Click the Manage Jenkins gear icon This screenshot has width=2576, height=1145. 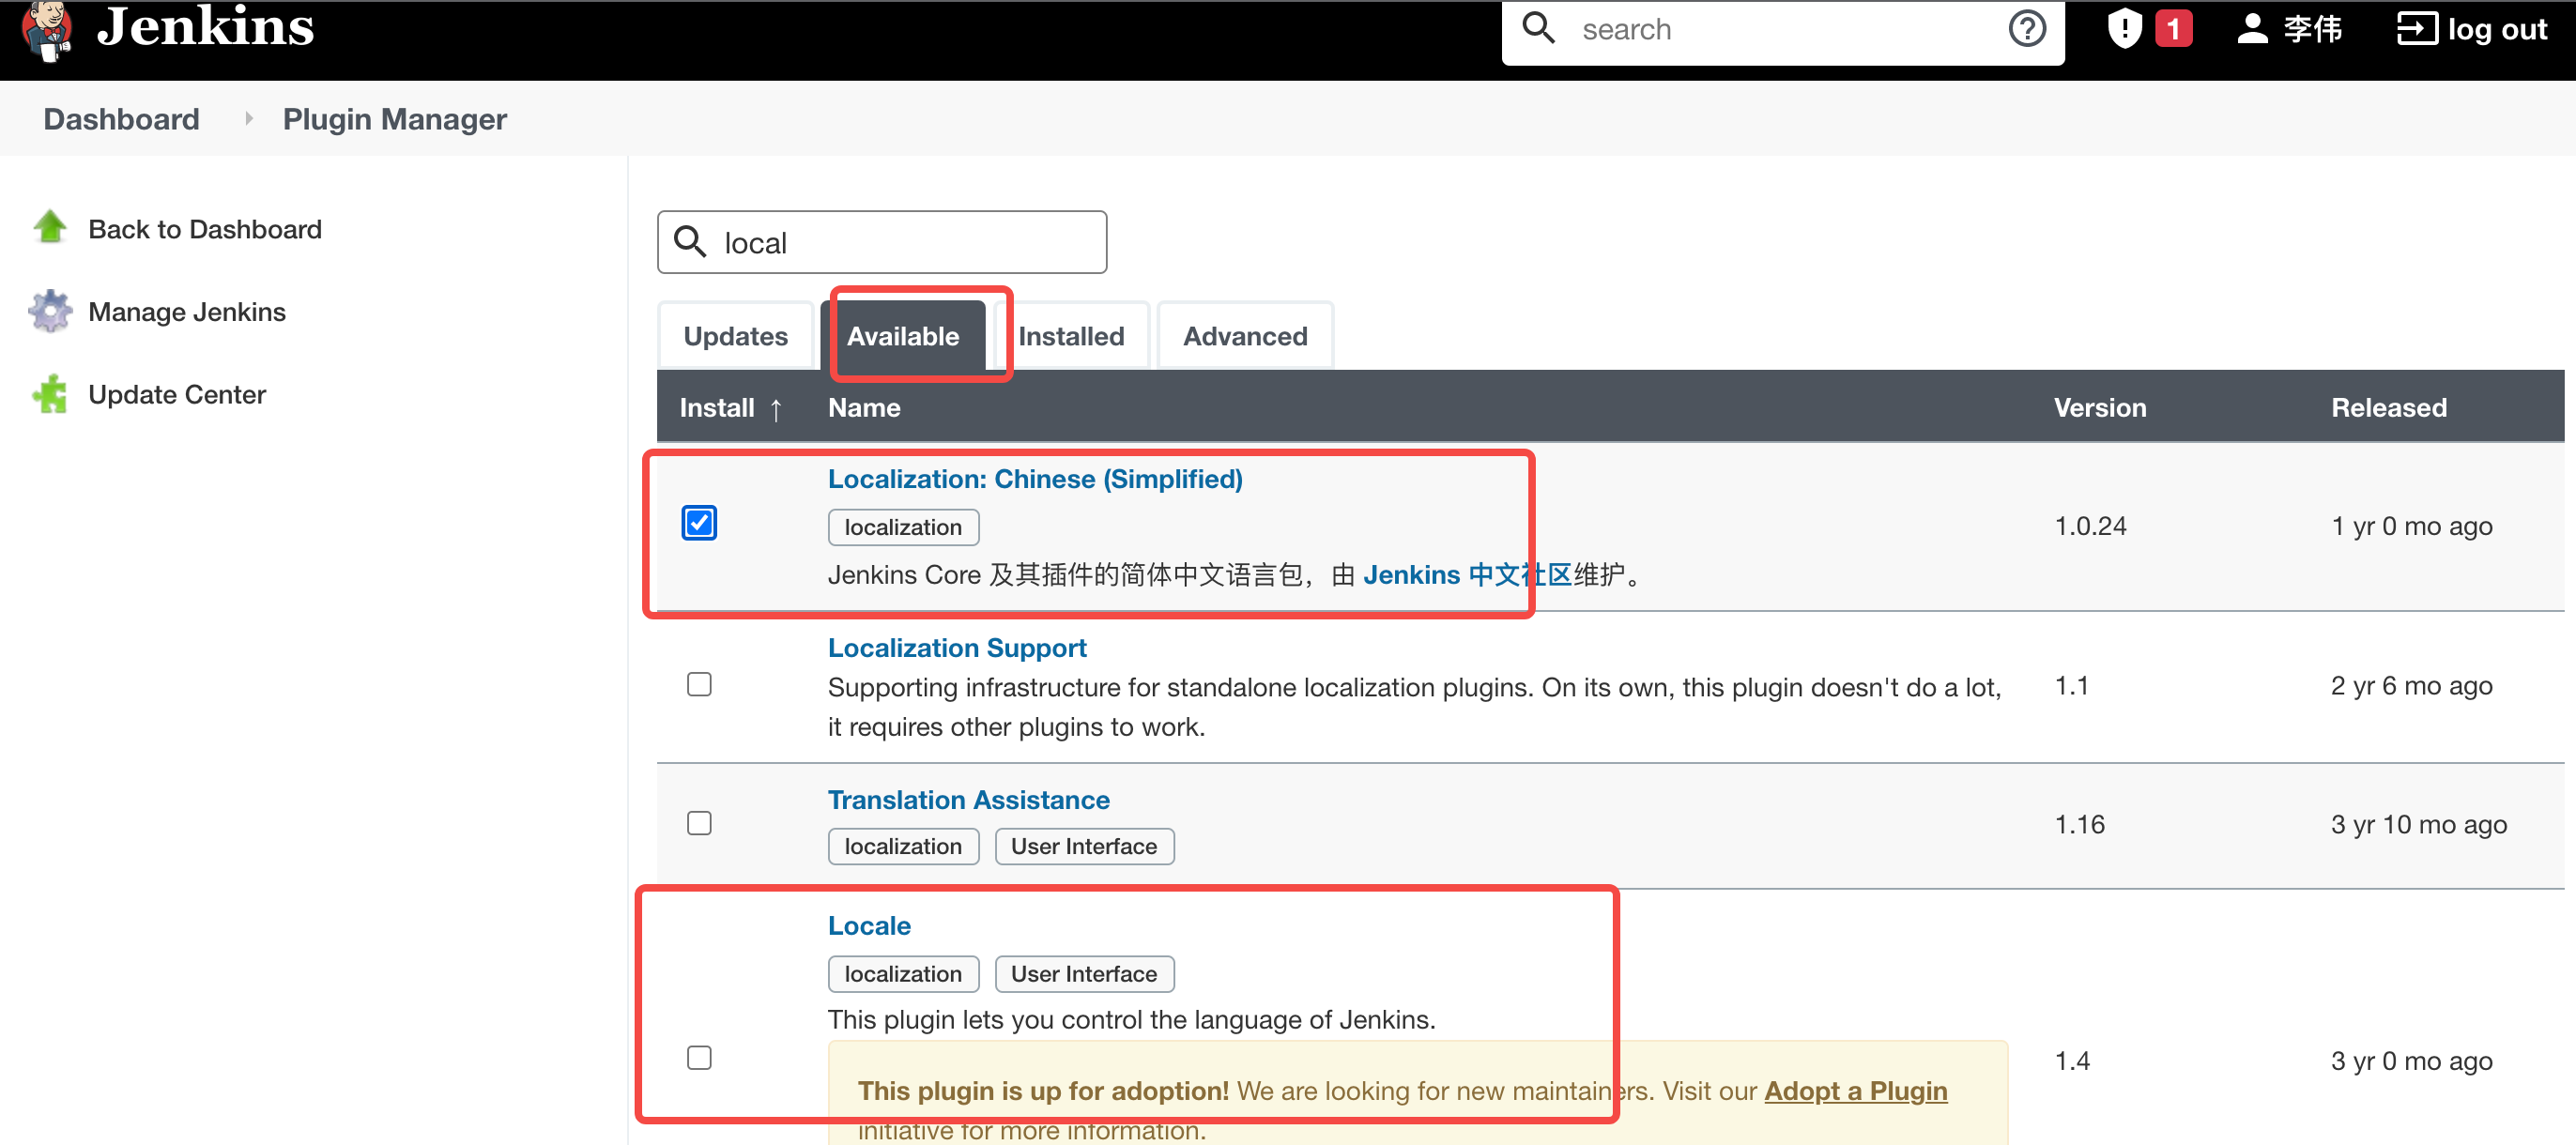point(50,311)
